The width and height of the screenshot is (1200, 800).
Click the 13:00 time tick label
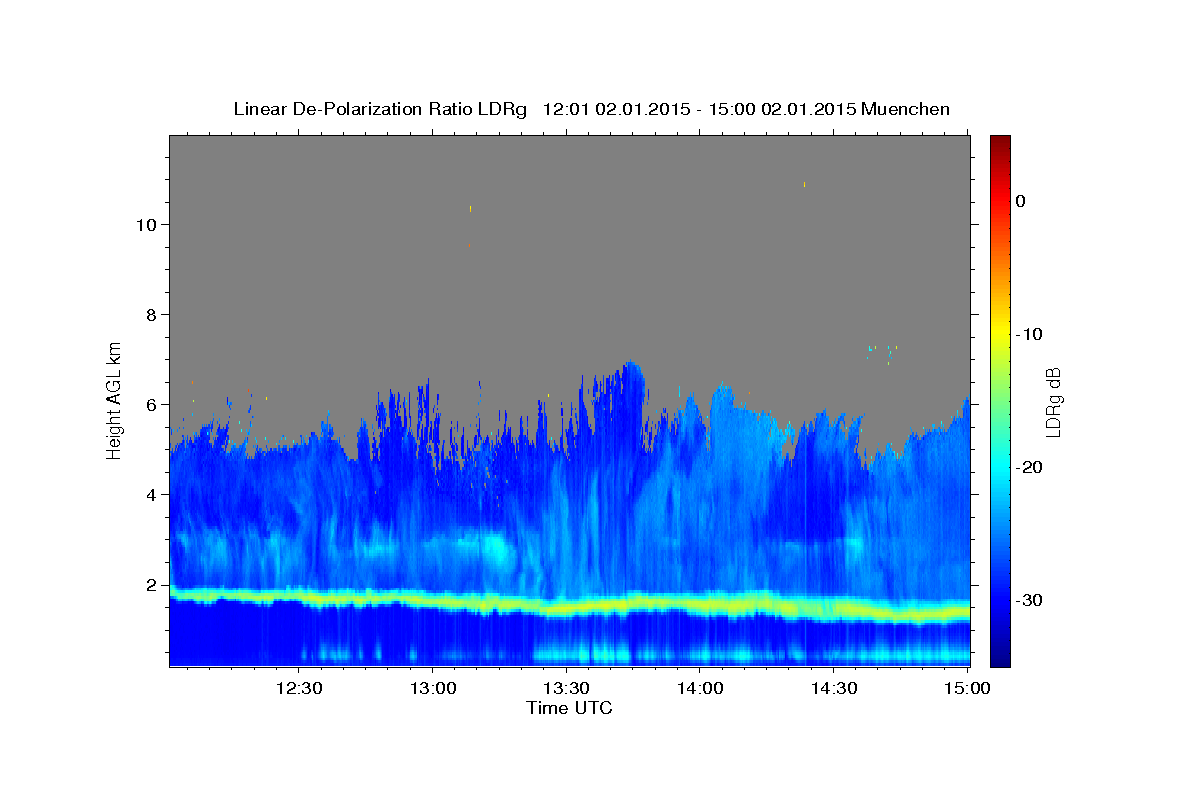click(x=433, y=689)
